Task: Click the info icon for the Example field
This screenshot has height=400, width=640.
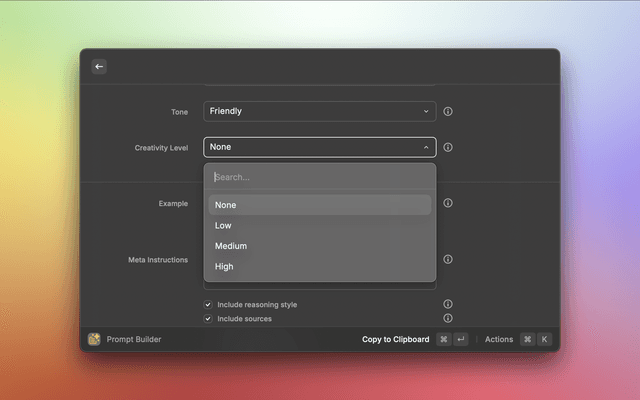Action: coord(448,203)
